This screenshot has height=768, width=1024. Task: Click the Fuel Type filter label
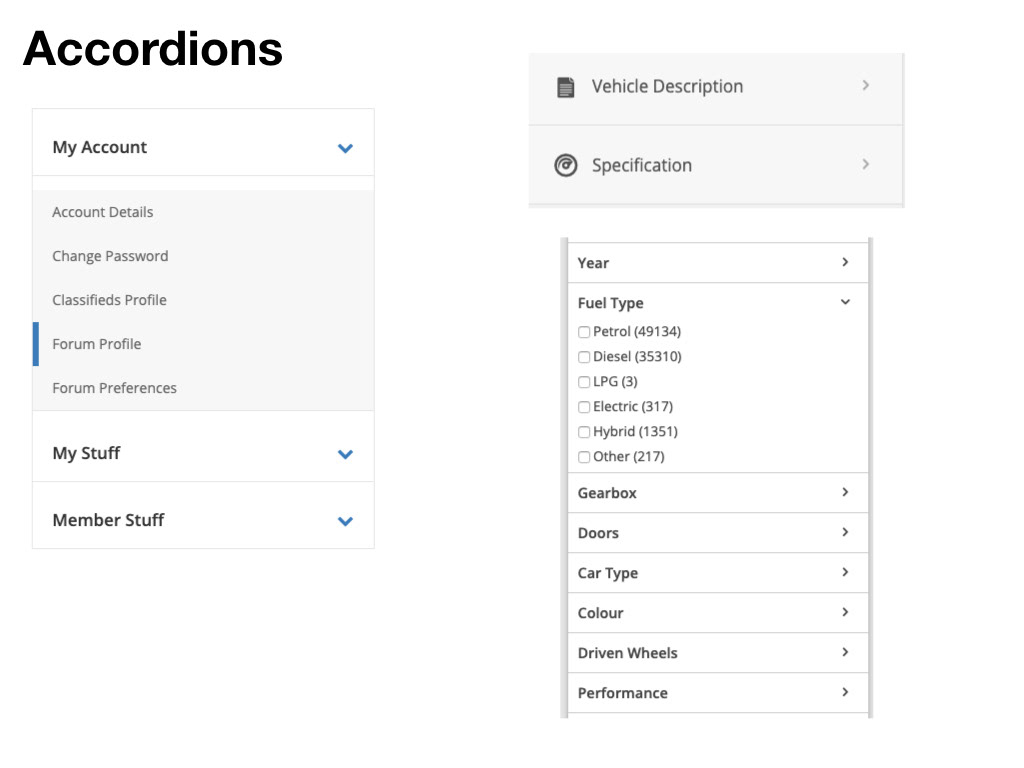click(611, 303)
